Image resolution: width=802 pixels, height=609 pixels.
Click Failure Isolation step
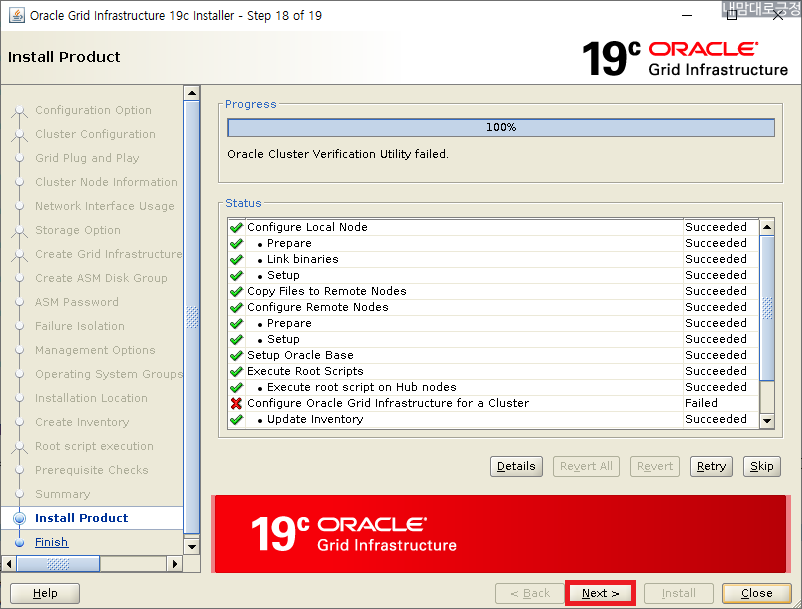point(79,326)
